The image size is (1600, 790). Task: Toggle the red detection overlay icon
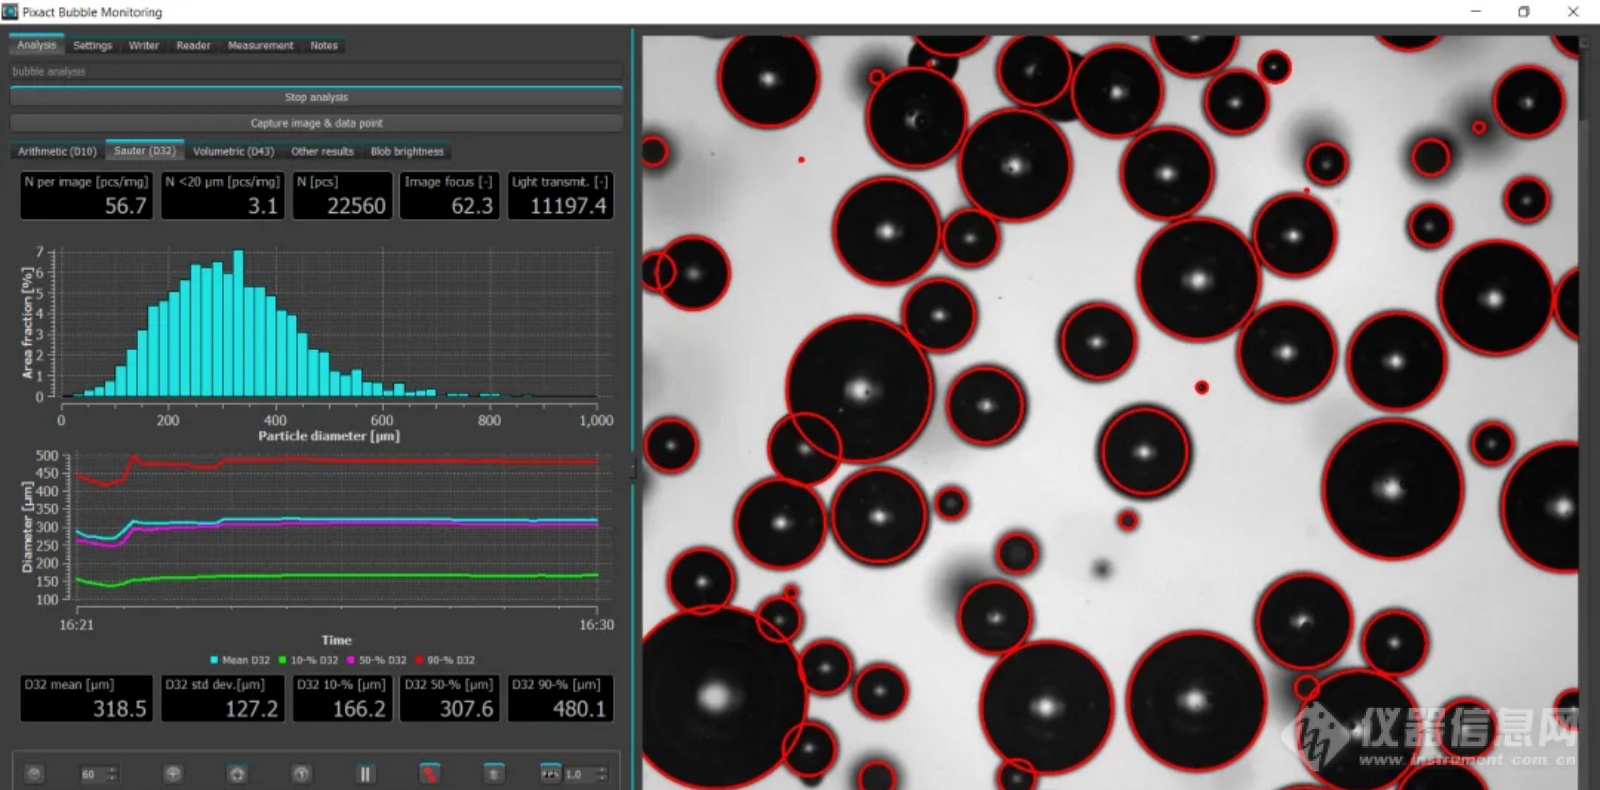coord(429,774)
